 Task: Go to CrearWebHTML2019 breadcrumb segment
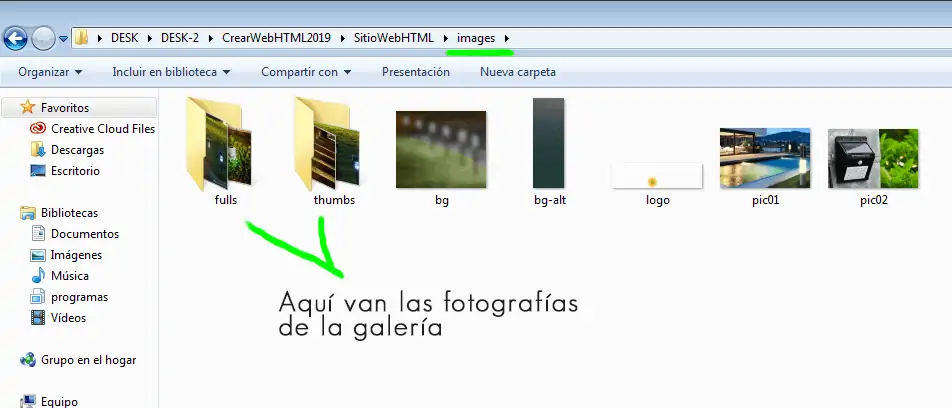pos(276,38)
